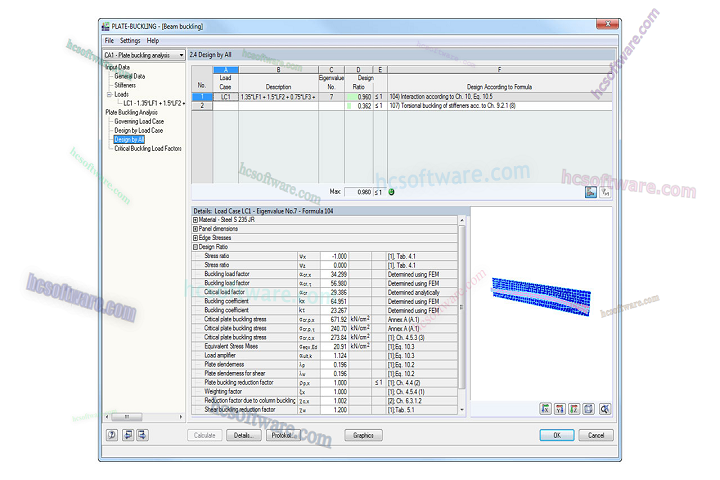Close the PLATE-BUCKLING window
720x480 pixels.
coord(608,24)
